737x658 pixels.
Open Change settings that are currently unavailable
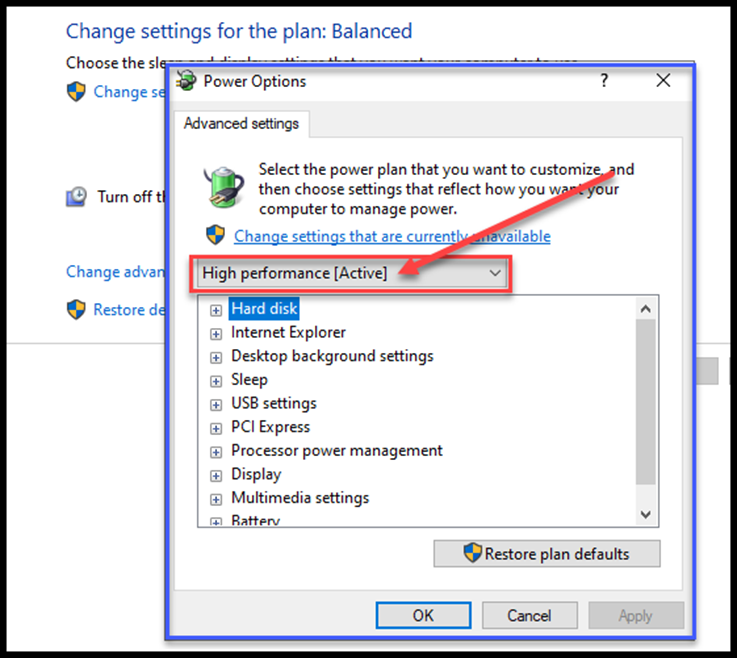click(x=392, y=236)
